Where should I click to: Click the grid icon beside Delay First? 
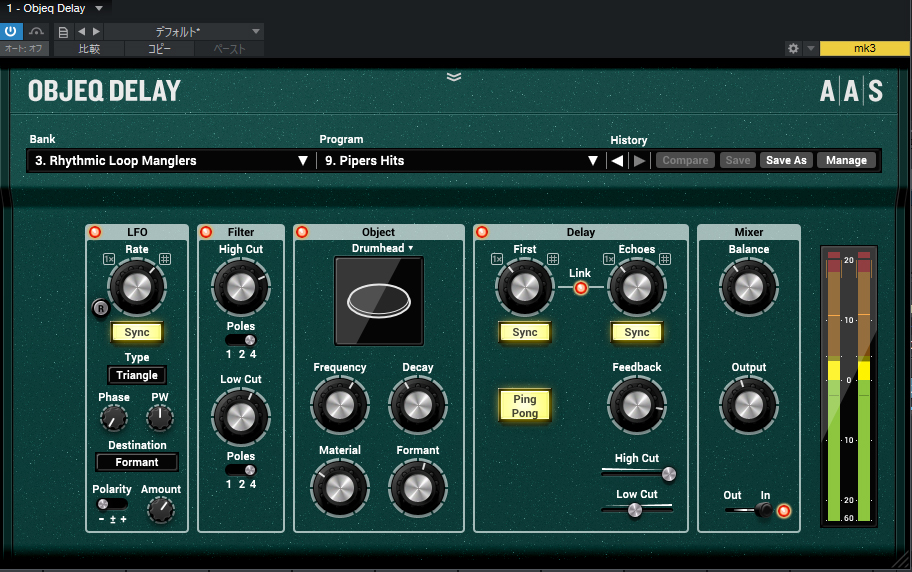[553, 259]
